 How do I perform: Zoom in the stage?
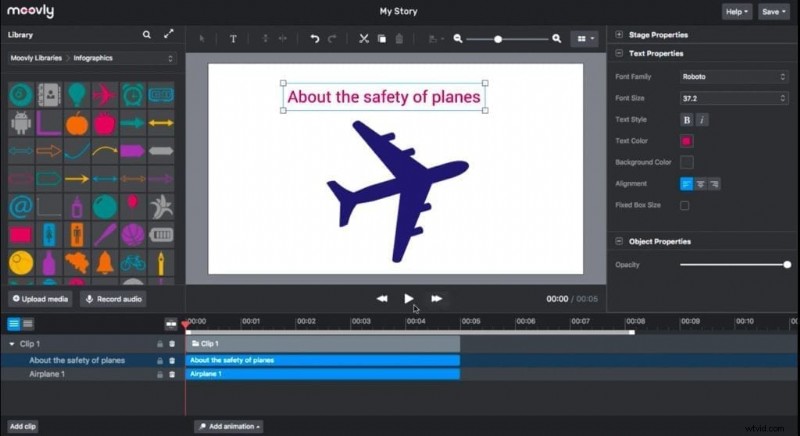click(557, 39)
